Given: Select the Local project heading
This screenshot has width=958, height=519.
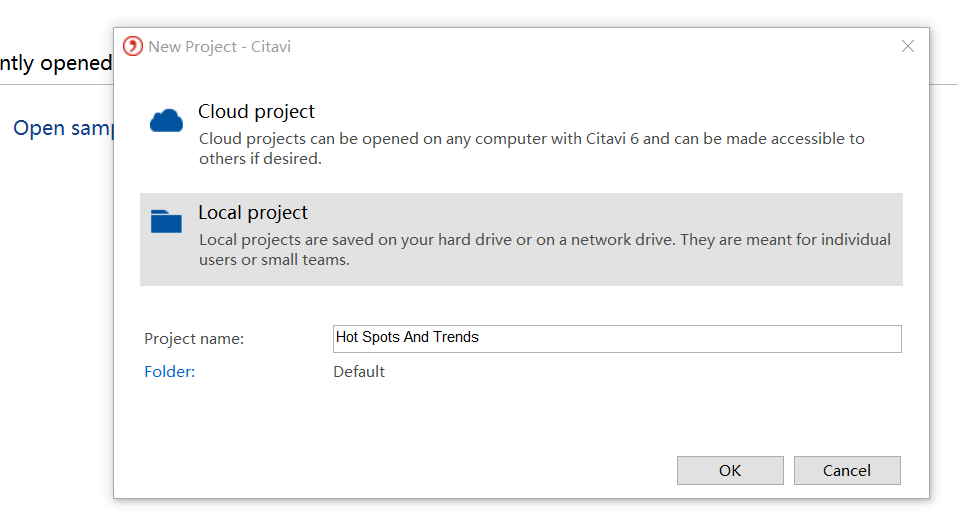Looking at the screenshot, I should click(253, 212).
